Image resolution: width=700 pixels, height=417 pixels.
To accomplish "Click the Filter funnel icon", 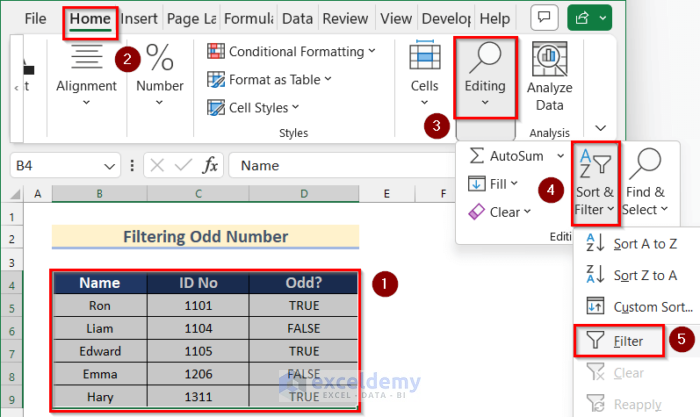I will 595,340.
